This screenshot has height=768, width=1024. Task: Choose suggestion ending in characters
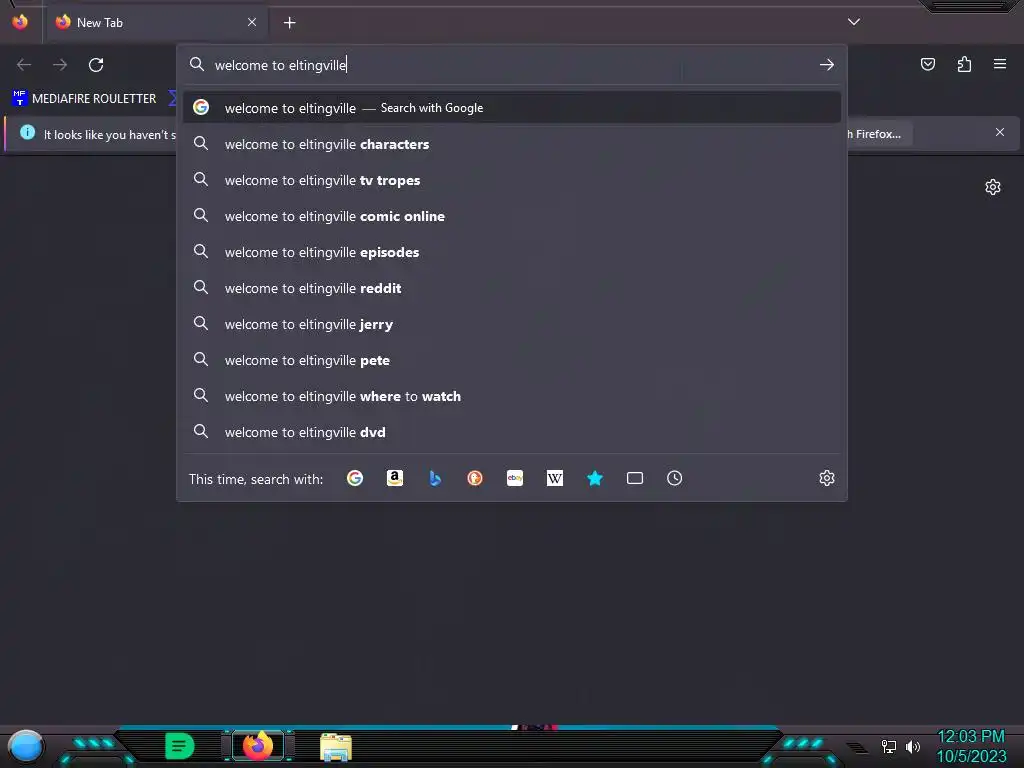tap(512, 144)
